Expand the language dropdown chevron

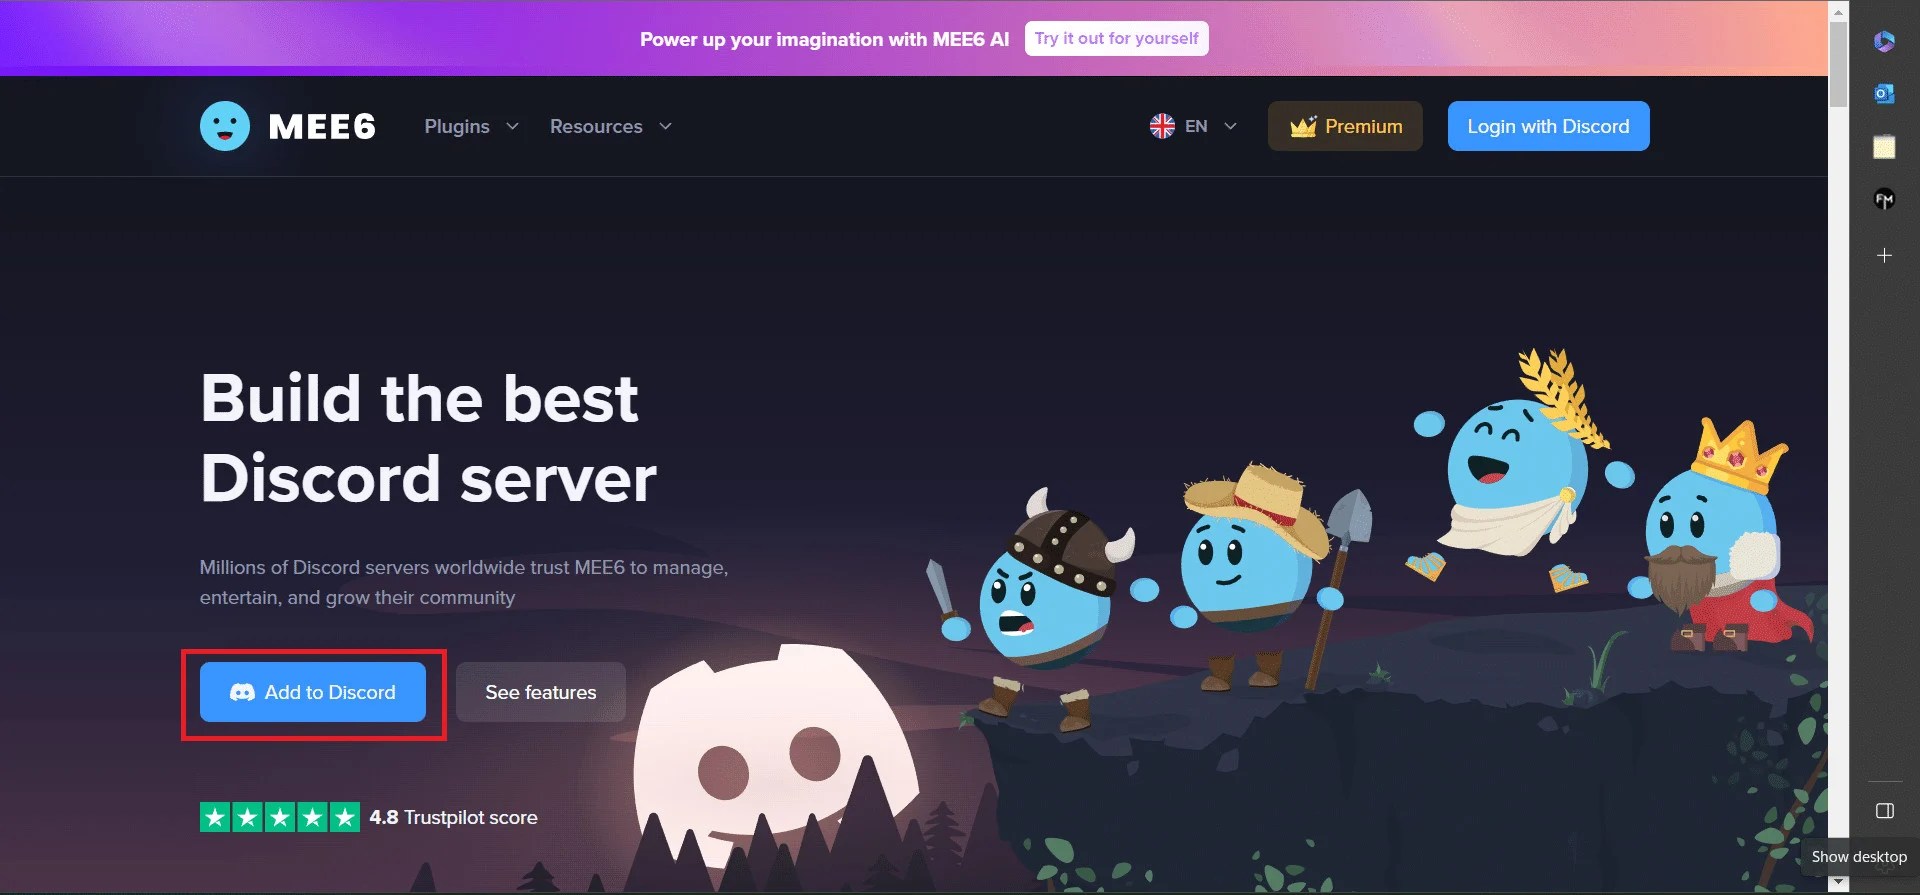(1230, 126)
